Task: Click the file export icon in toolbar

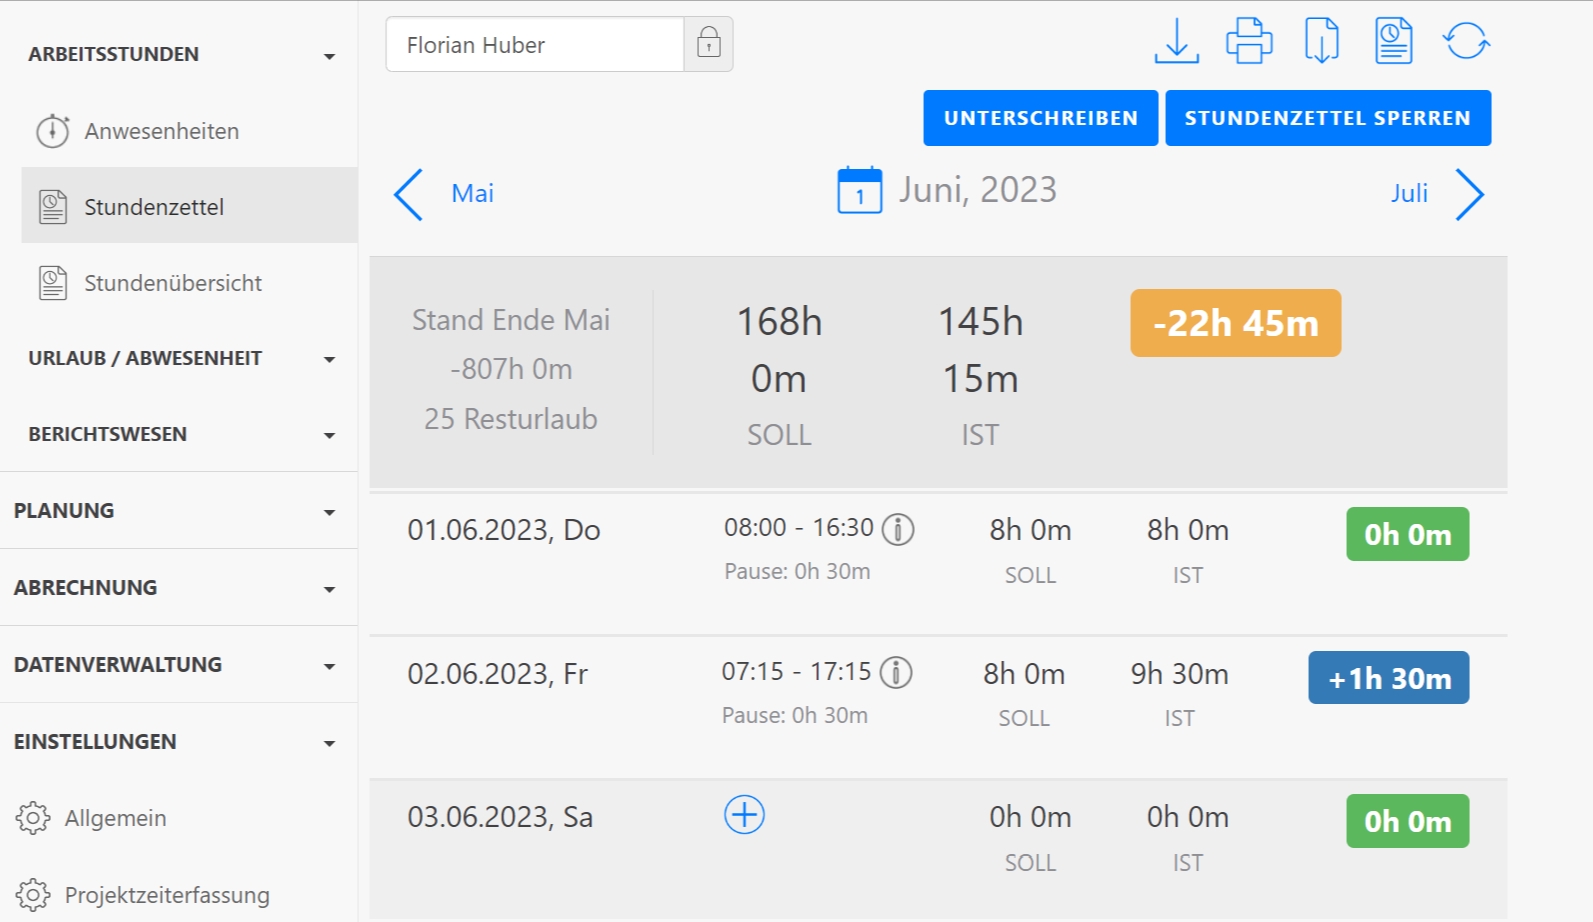Action: pyautogui.click(x=1321, y=41)
